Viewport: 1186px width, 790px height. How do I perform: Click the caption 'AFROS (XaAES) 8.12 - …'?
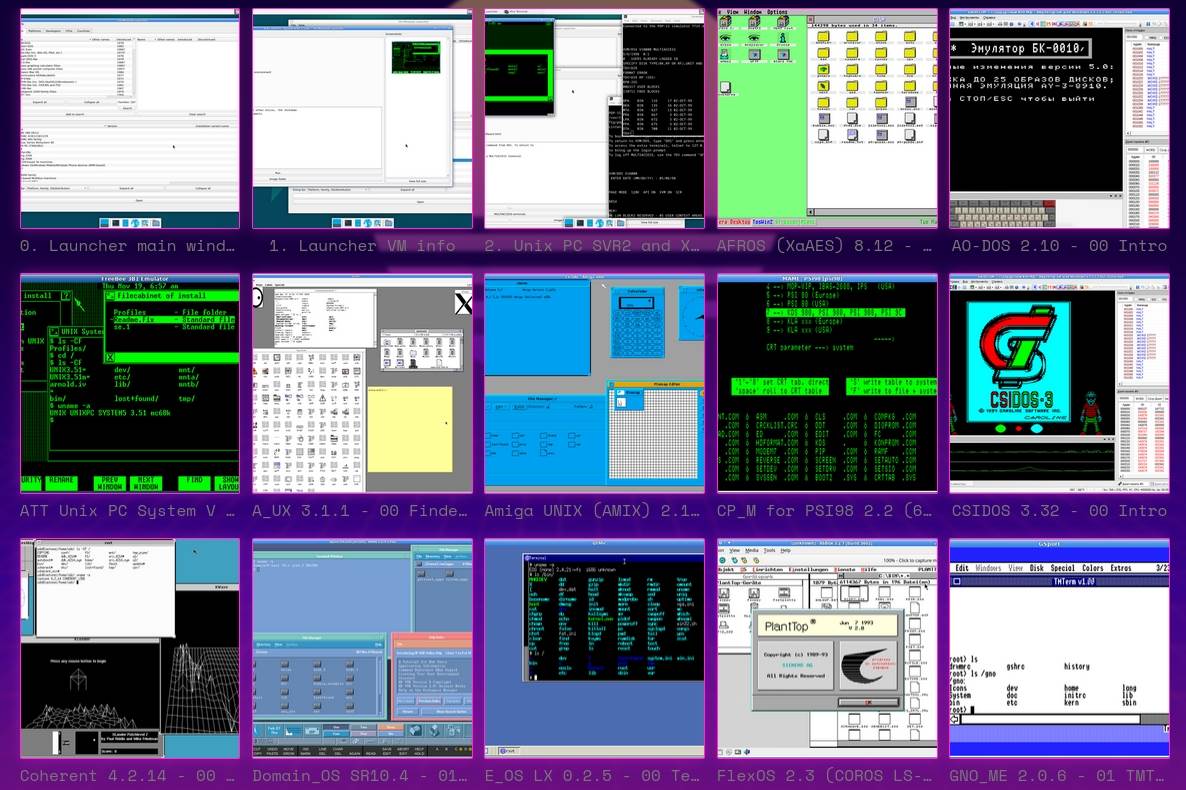[824, 246]
